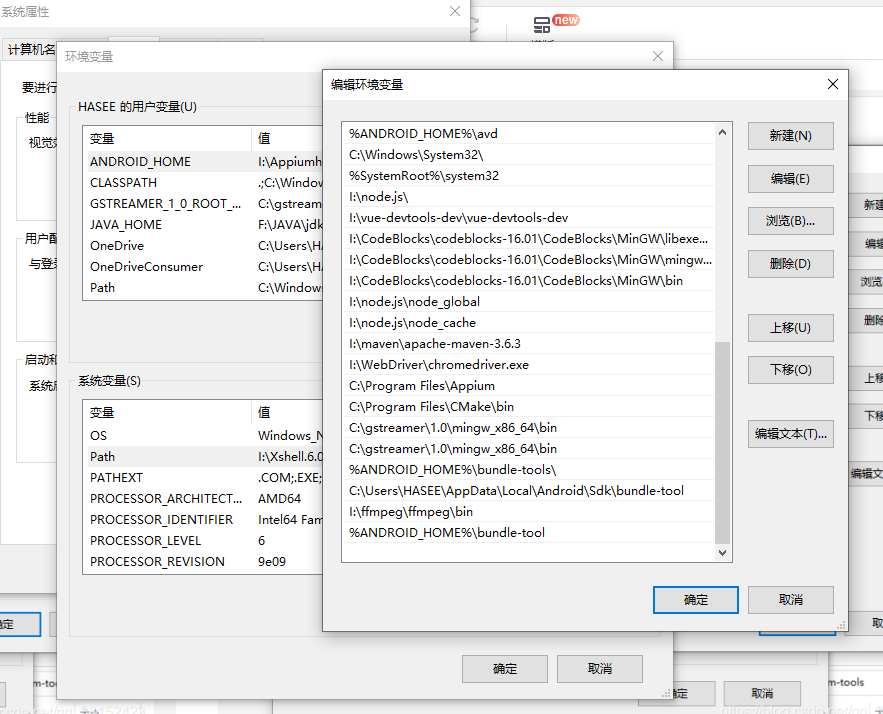Click the 新建(N) button in edit dialog
This screenshot has height=714, width=883.
[x=790, y=136]
